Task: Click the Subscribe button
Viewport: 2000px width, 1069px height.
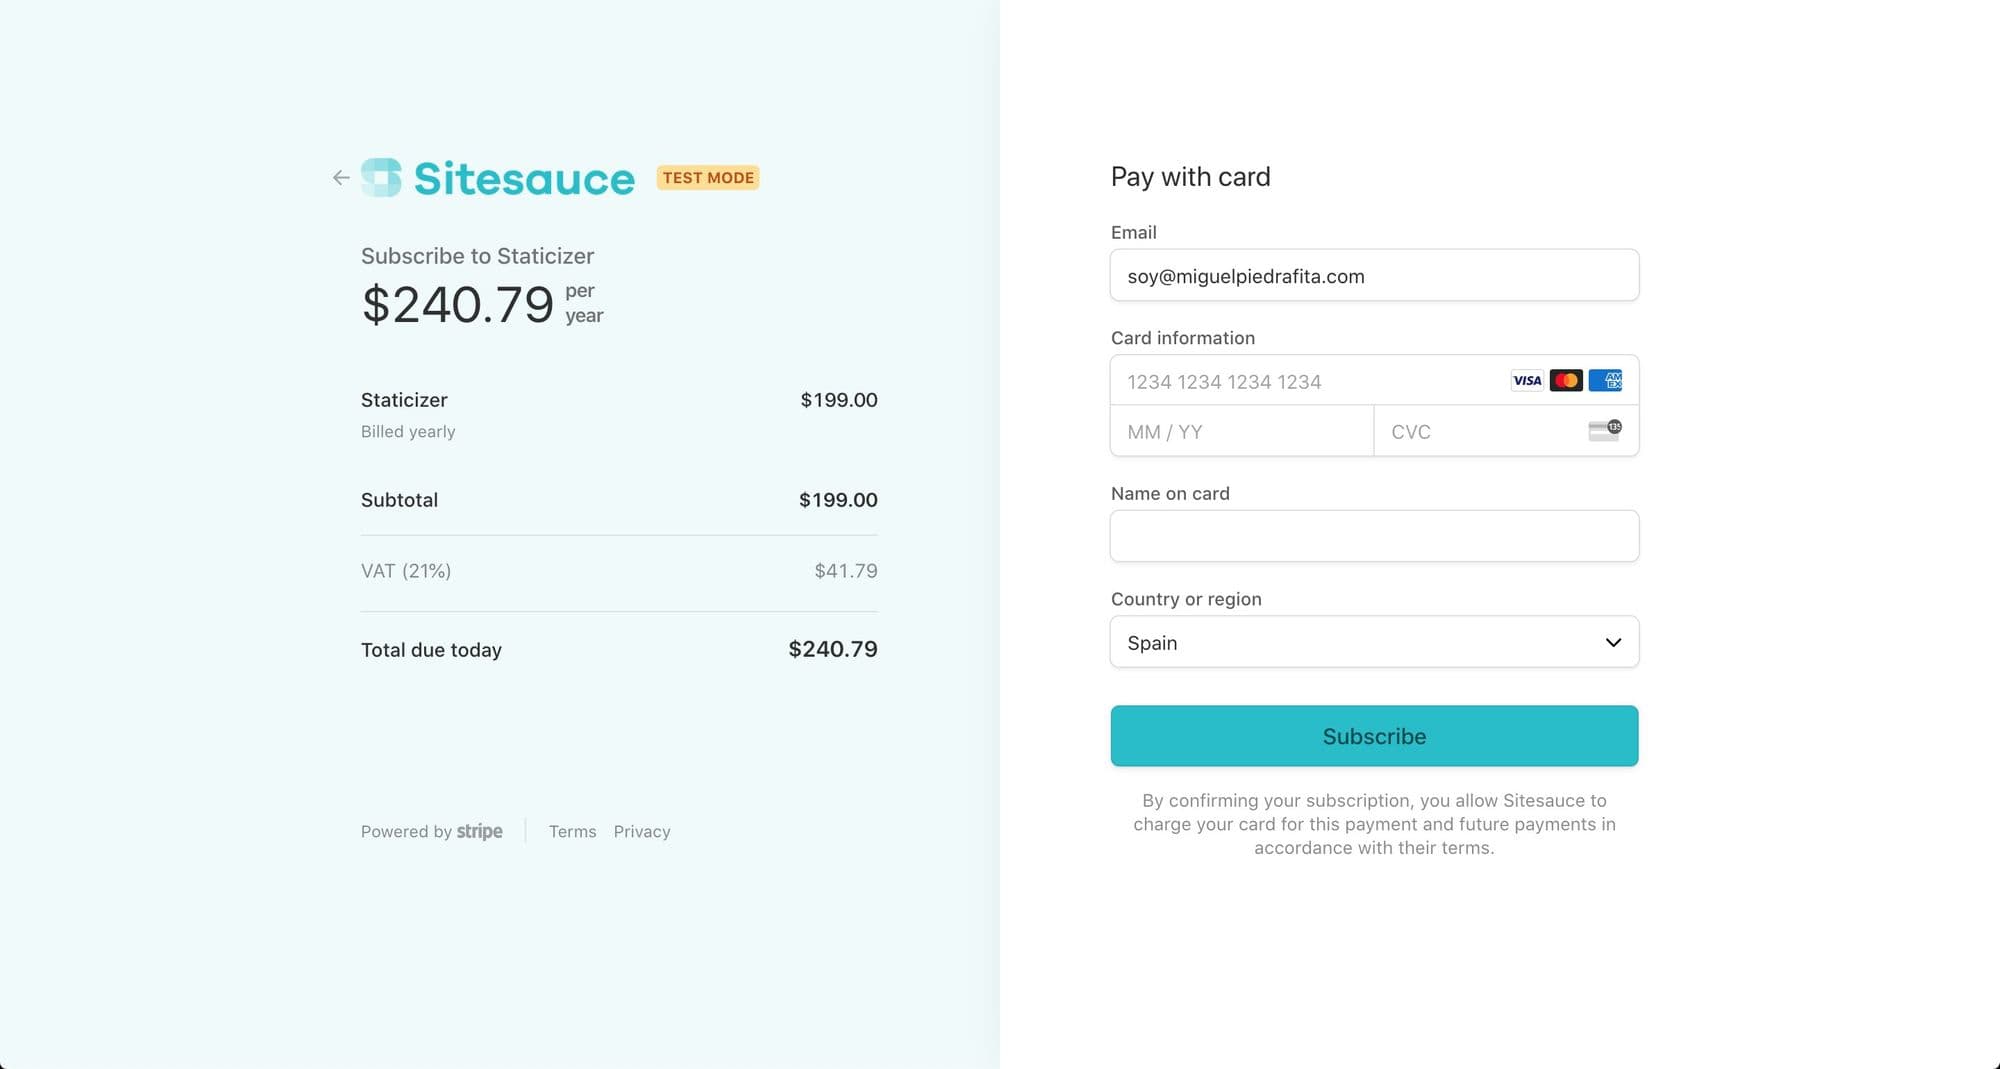Action: [1374, 736]
